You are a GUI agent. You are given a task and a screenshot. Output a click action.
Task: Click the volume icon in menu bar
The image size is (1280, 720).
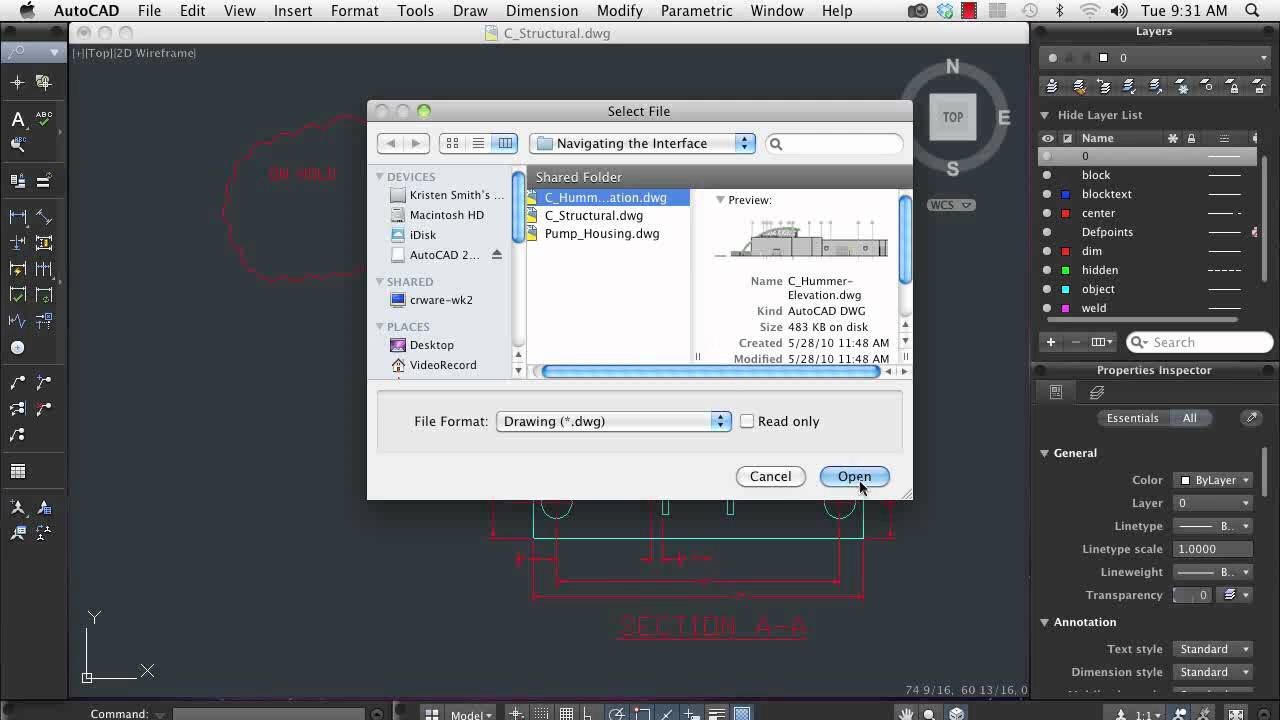coord(1120,11)
